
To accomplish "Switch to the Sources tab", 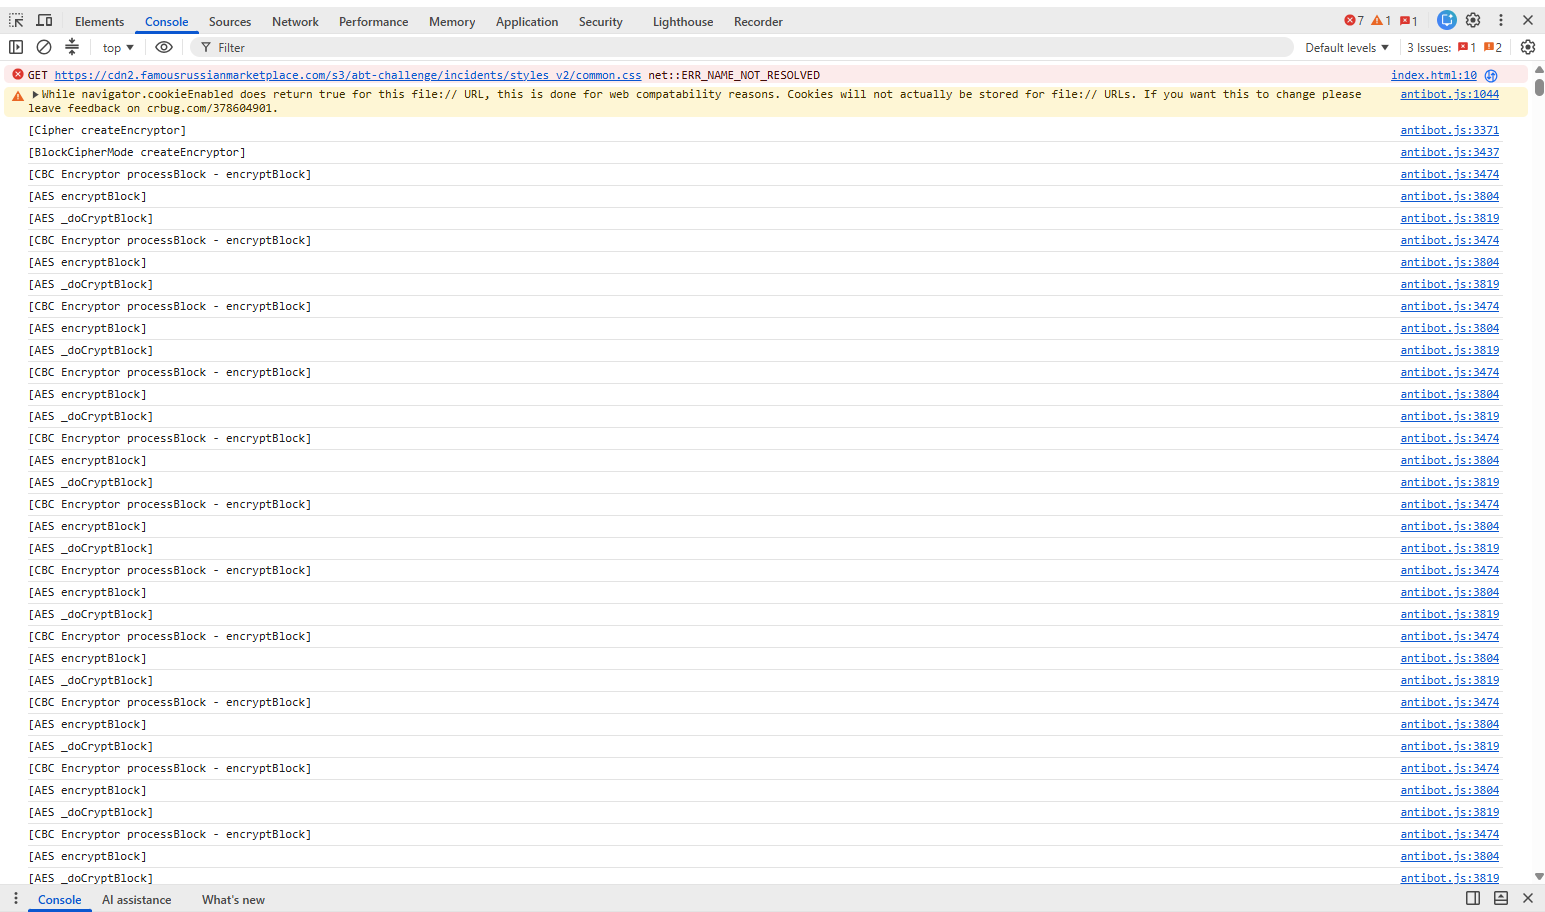I will pyautogui.click(x=230, y=22).
